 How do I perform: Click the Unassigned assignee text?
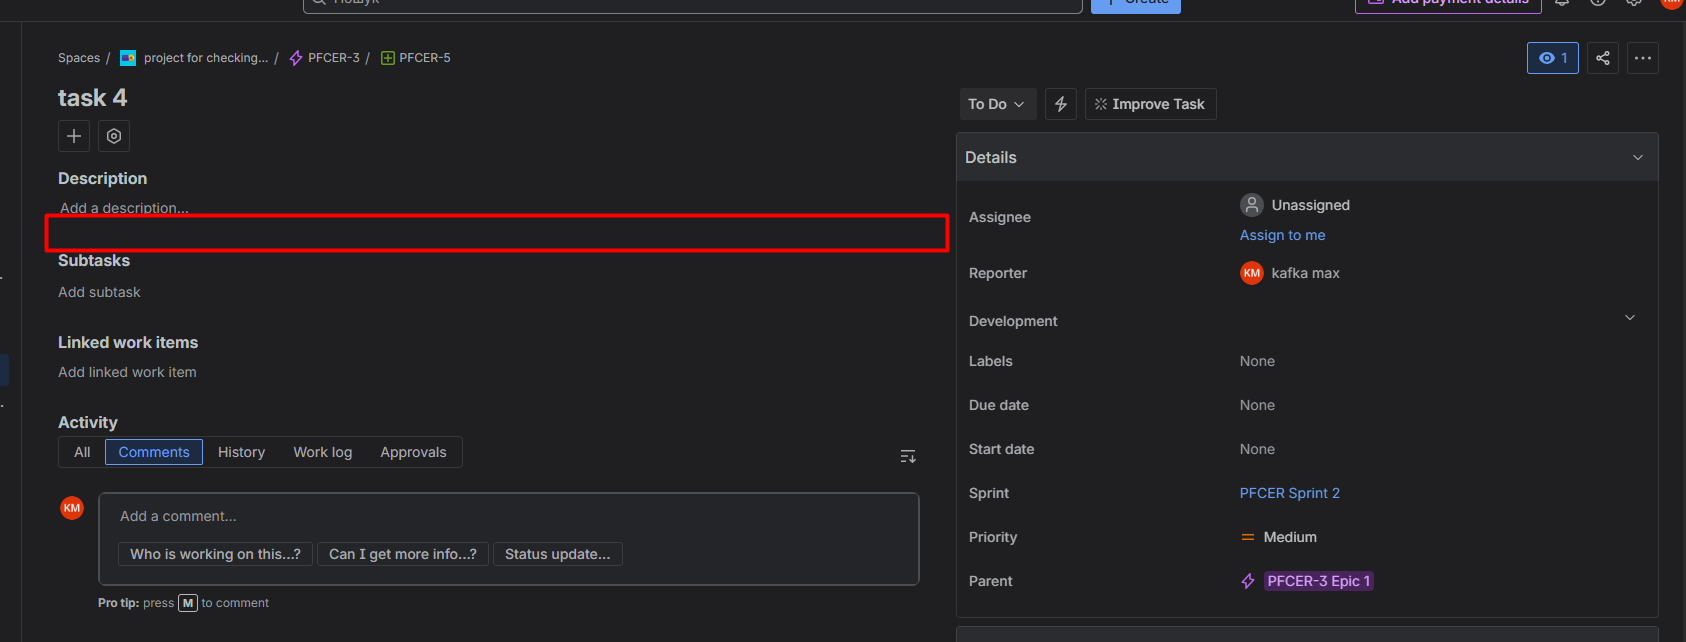click(x=1311, y=205)
